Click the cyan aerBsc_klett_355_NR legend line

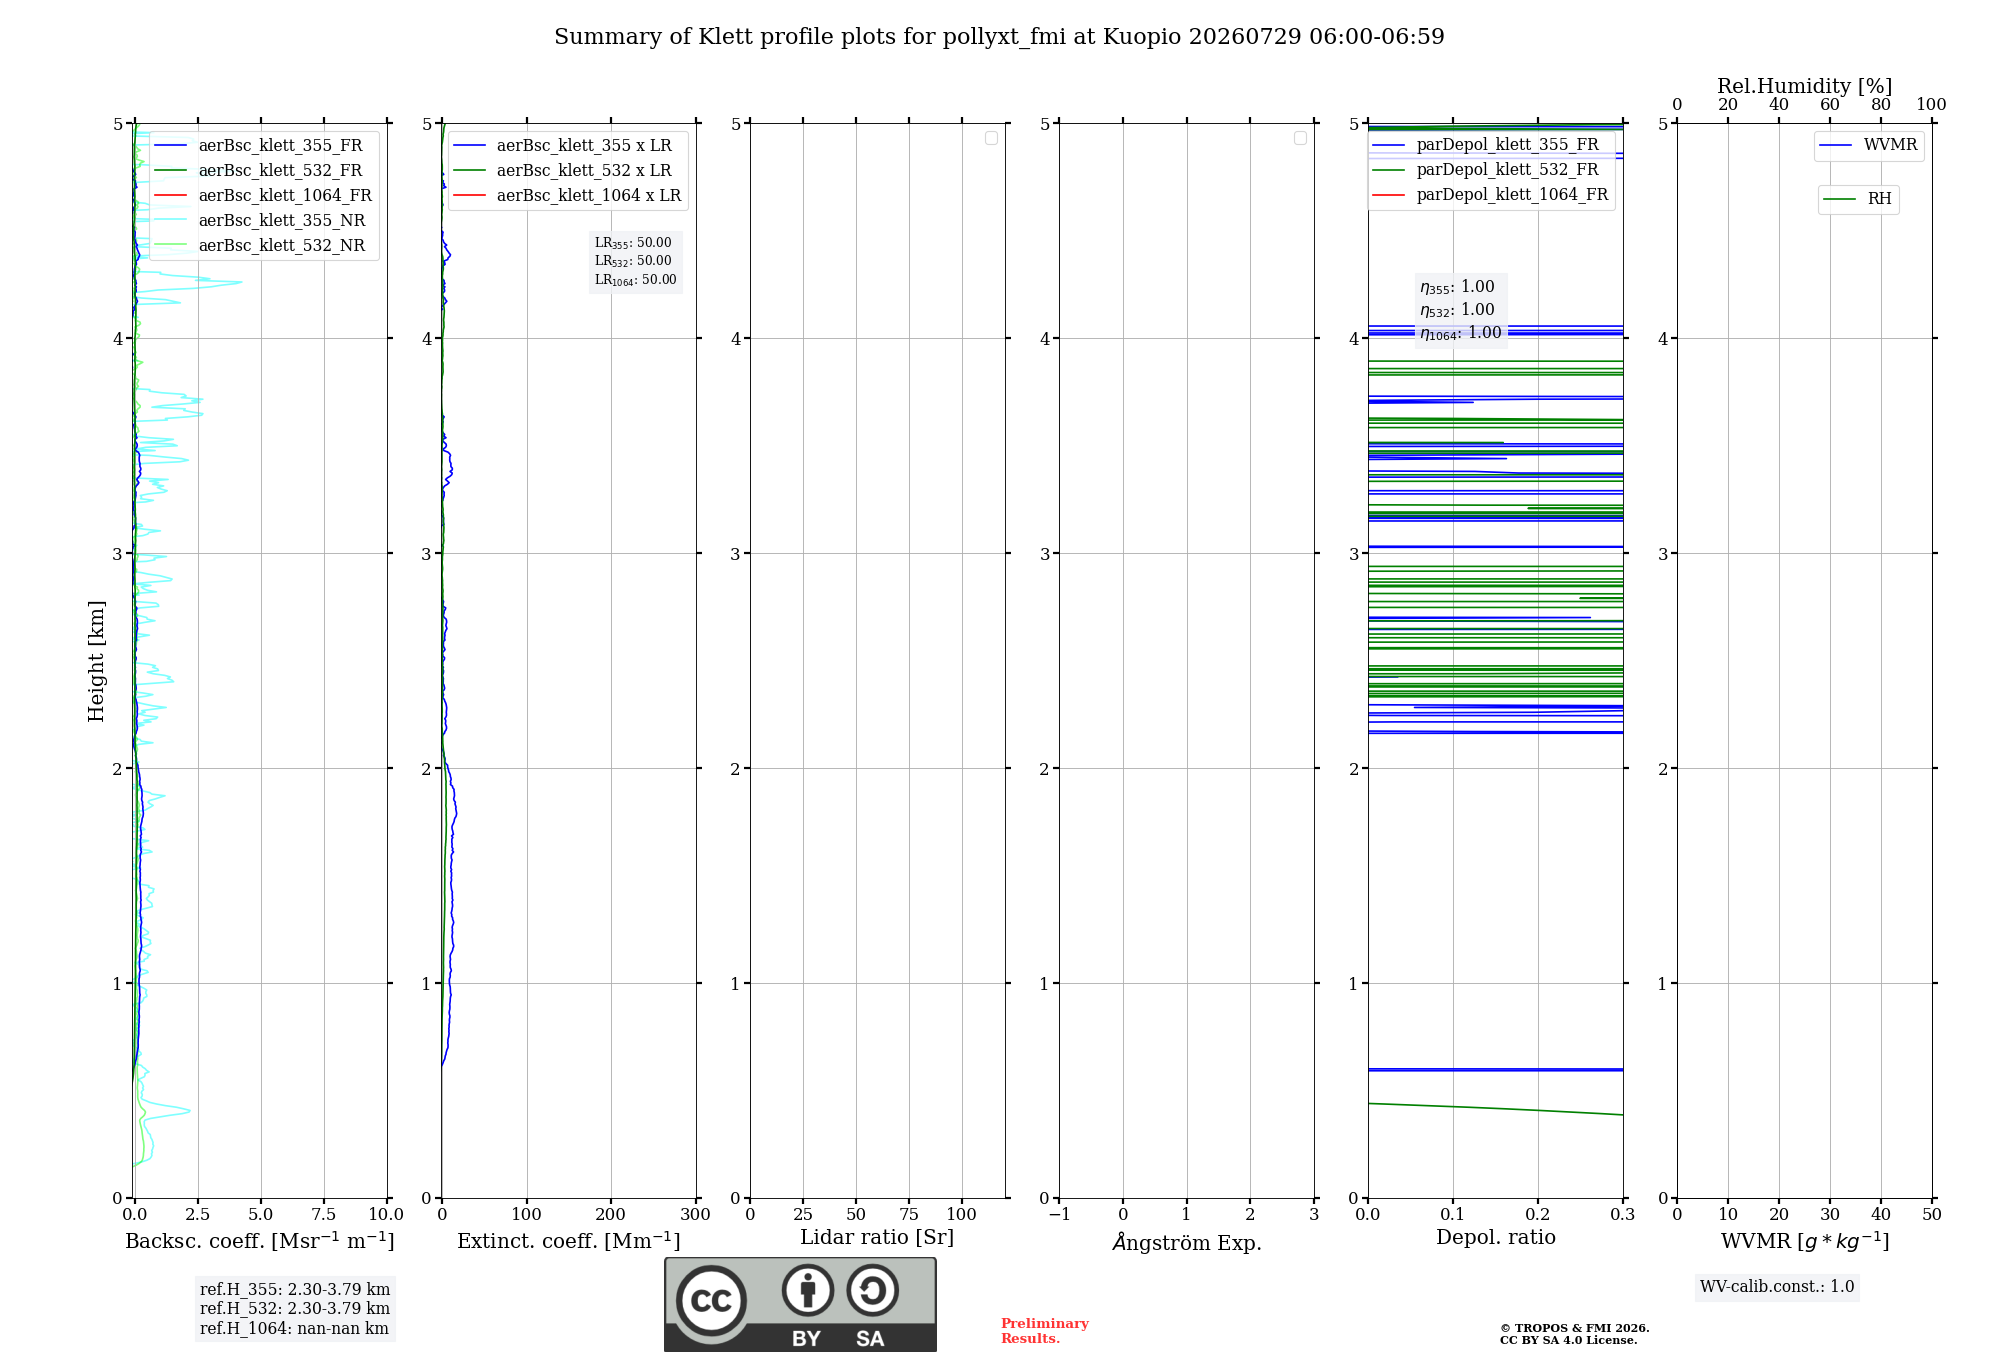coord(171,220)
